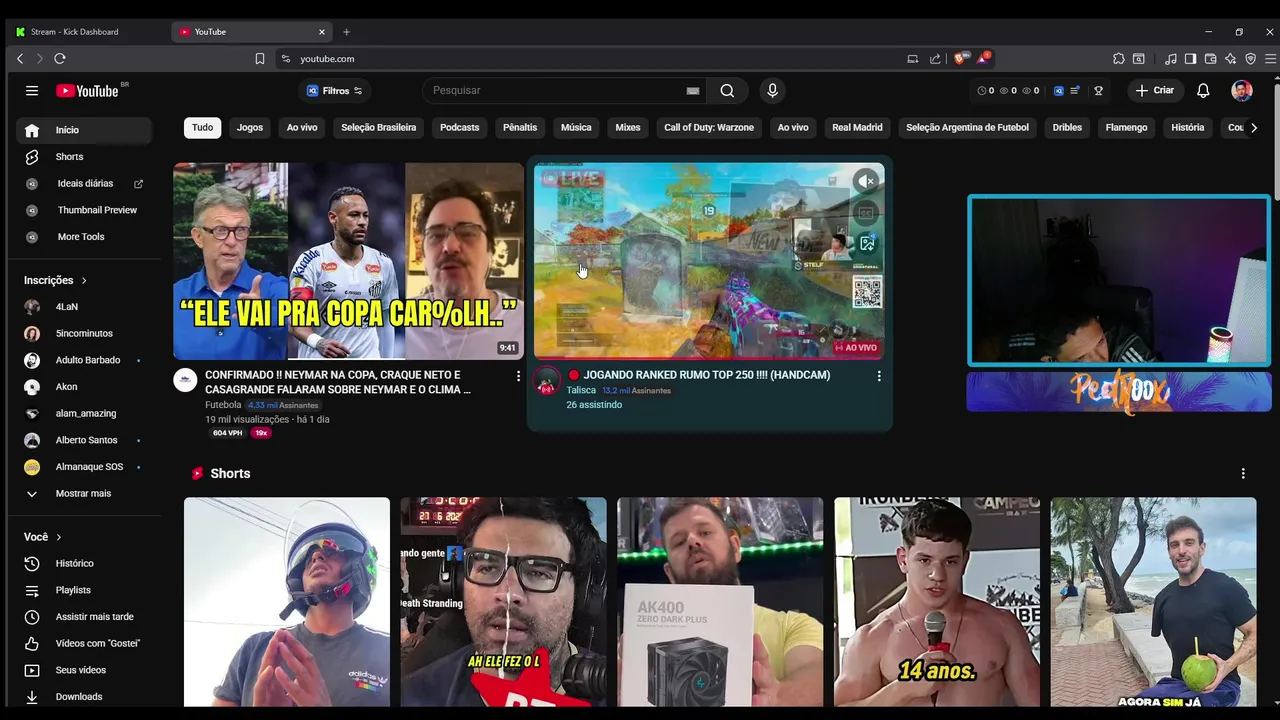Select the Podcasts chip

[x=460, y=127]
